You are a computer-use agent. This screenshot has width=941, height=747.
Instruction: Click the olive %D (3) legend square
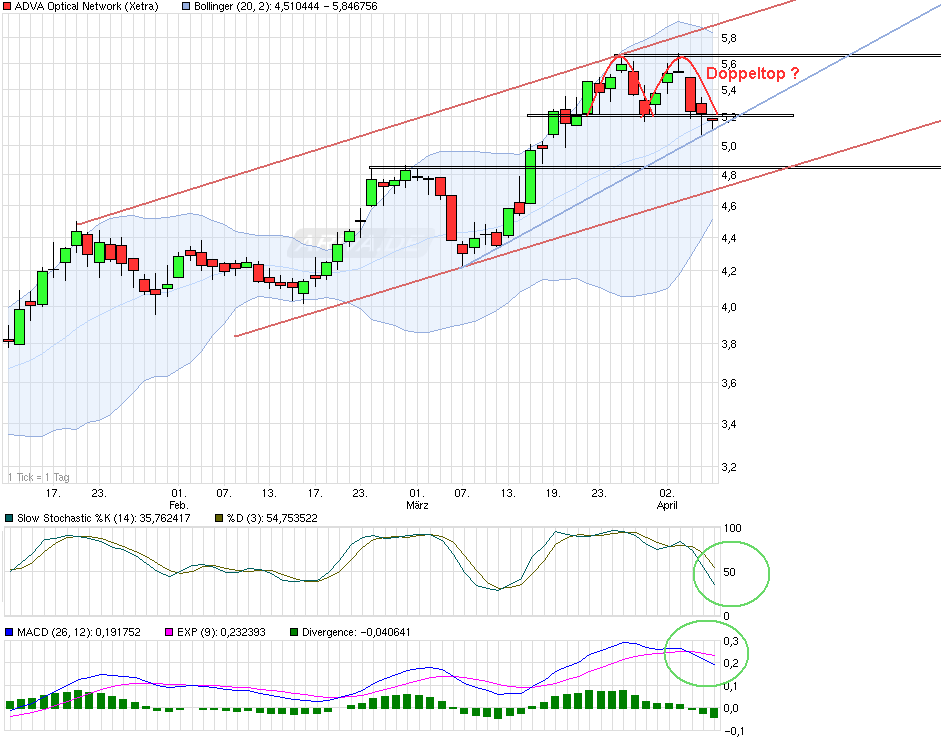[220, 520]
